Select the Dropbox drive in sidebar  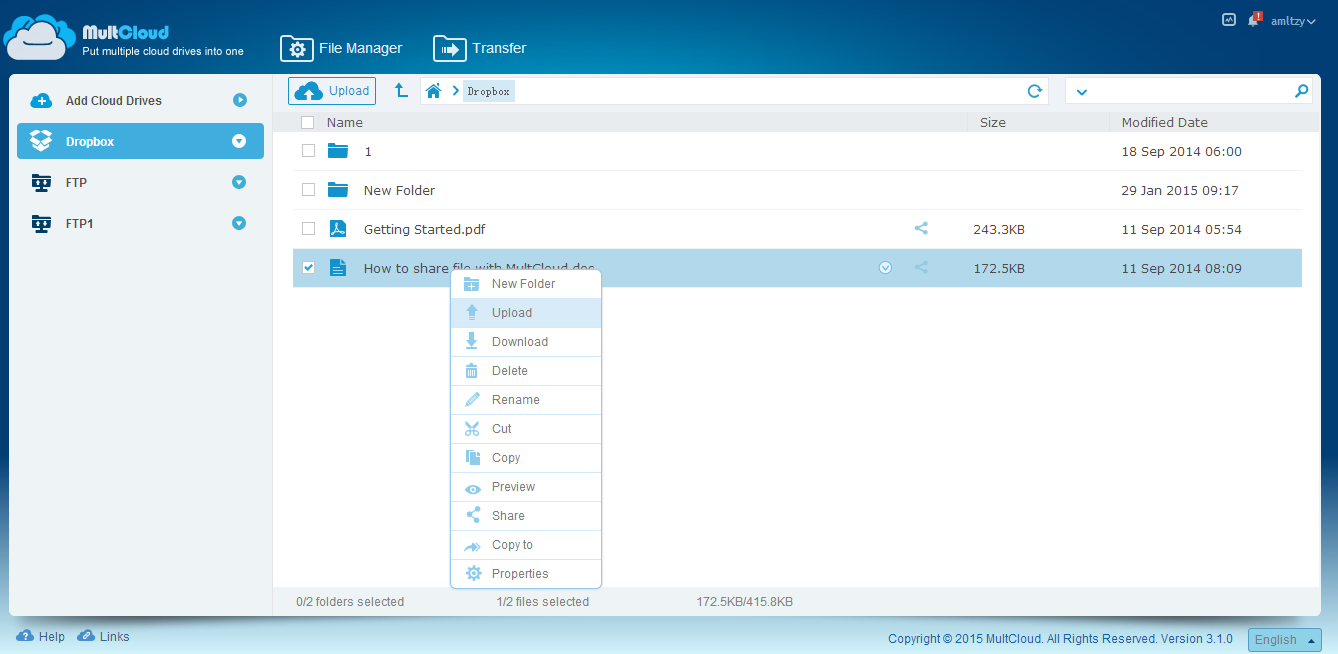(140, 141)
